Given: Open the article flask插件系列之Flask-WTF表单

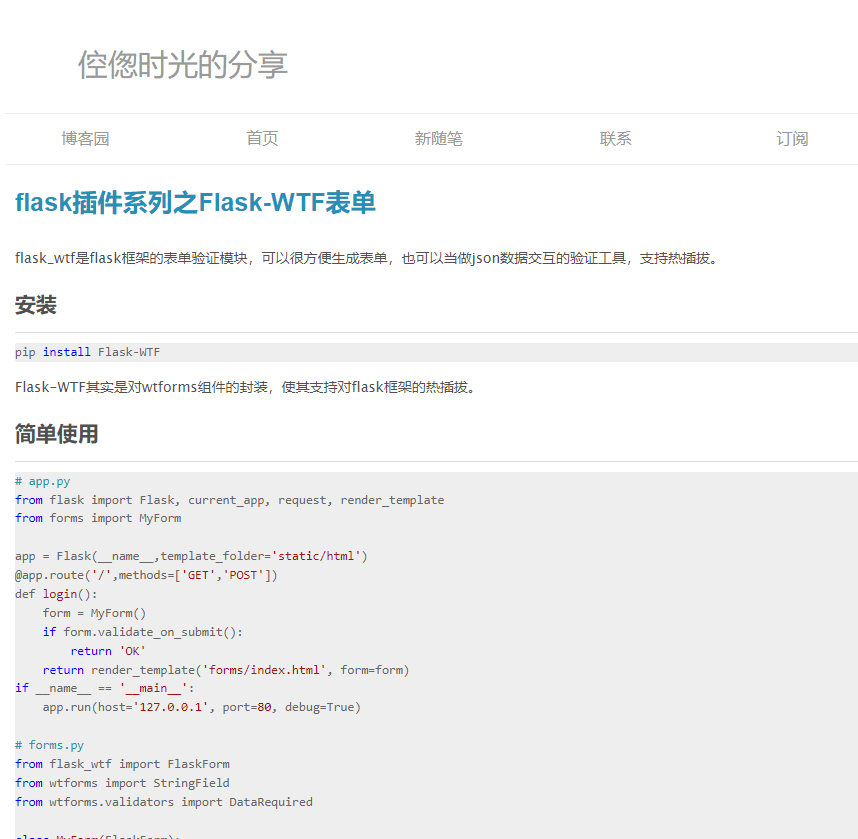Looking at the screenshot, I should pyautogui.click(x=195, y=202).
